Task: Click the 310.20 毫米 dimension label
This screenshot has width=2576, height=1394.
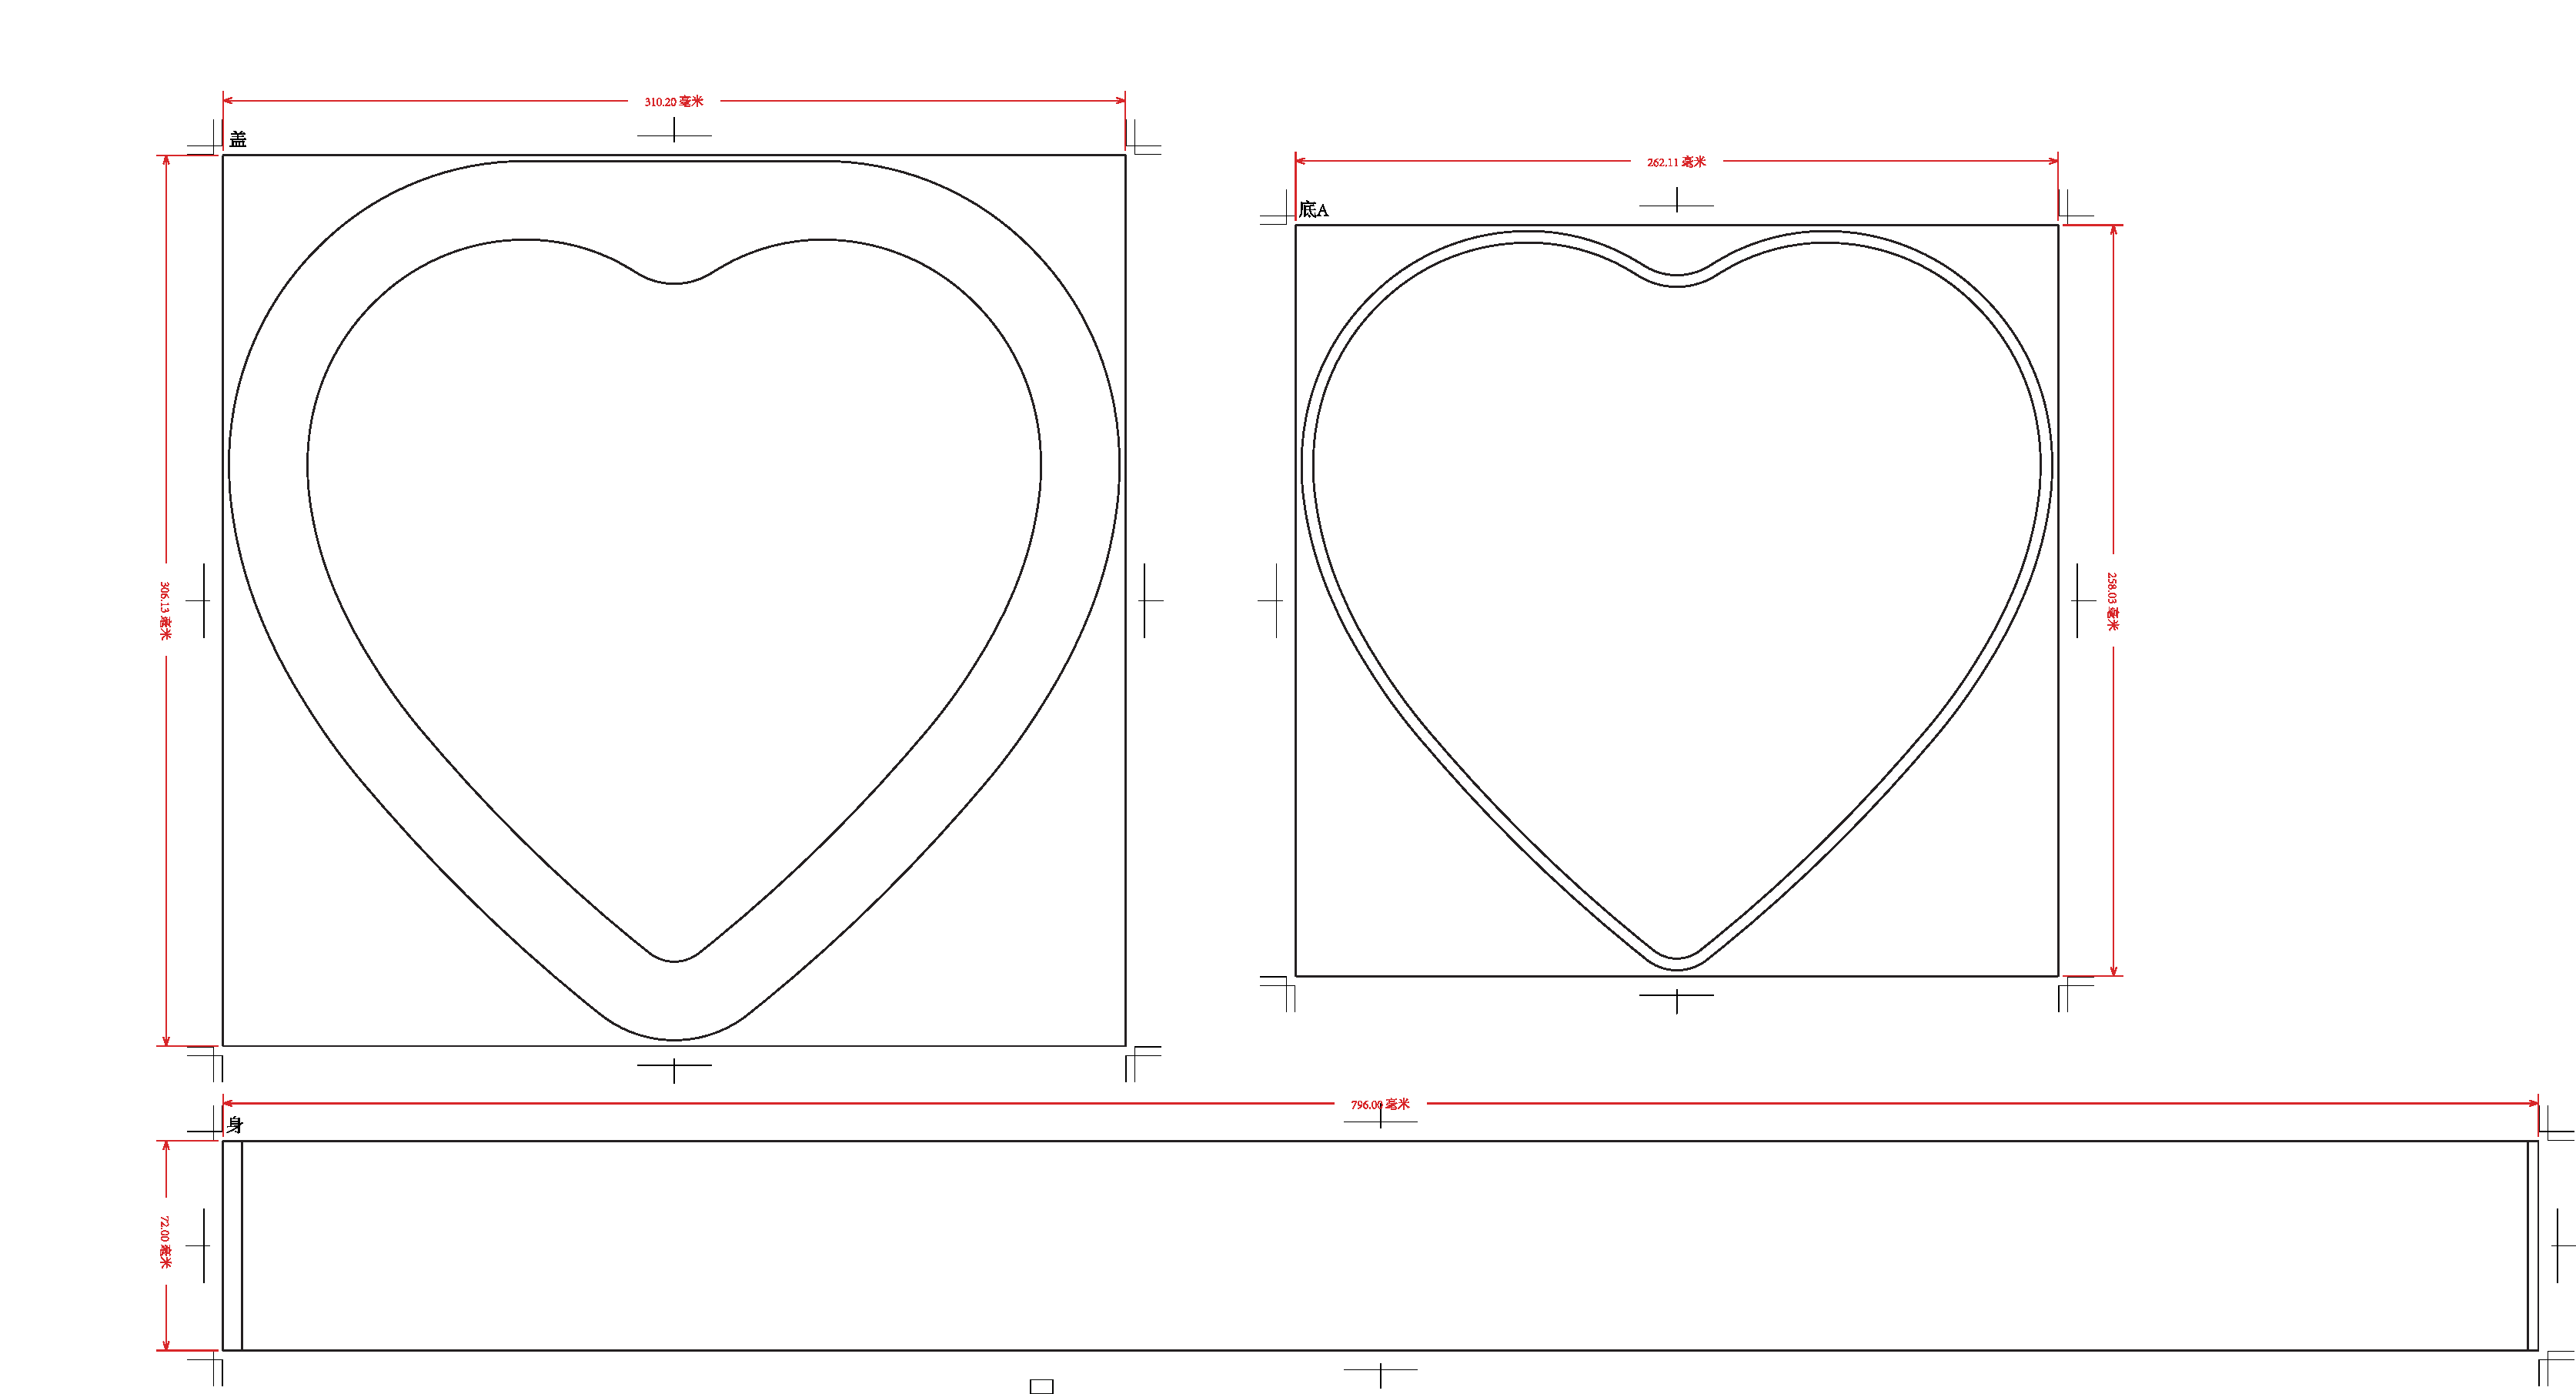Action: [673, 101]
